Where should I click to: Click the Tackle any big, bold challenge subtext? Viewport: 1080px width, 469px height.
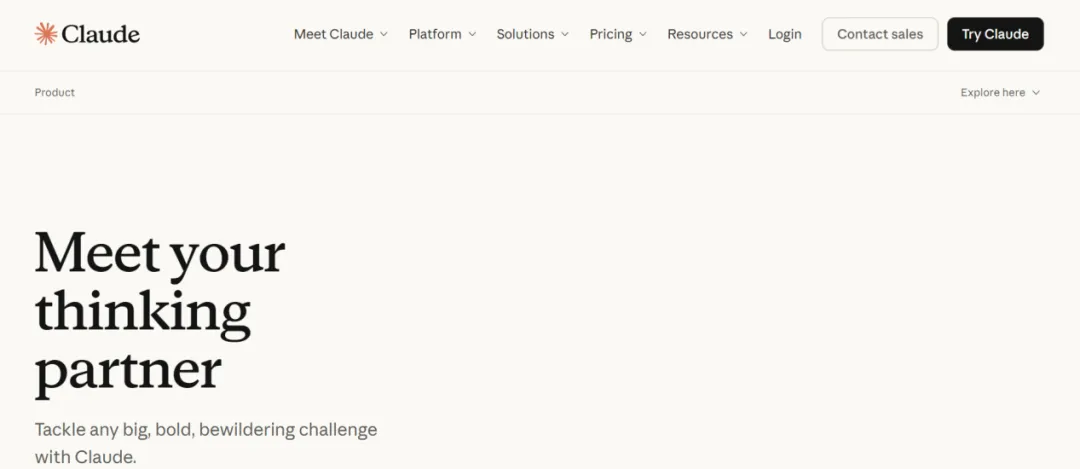(x=206, y=442)
